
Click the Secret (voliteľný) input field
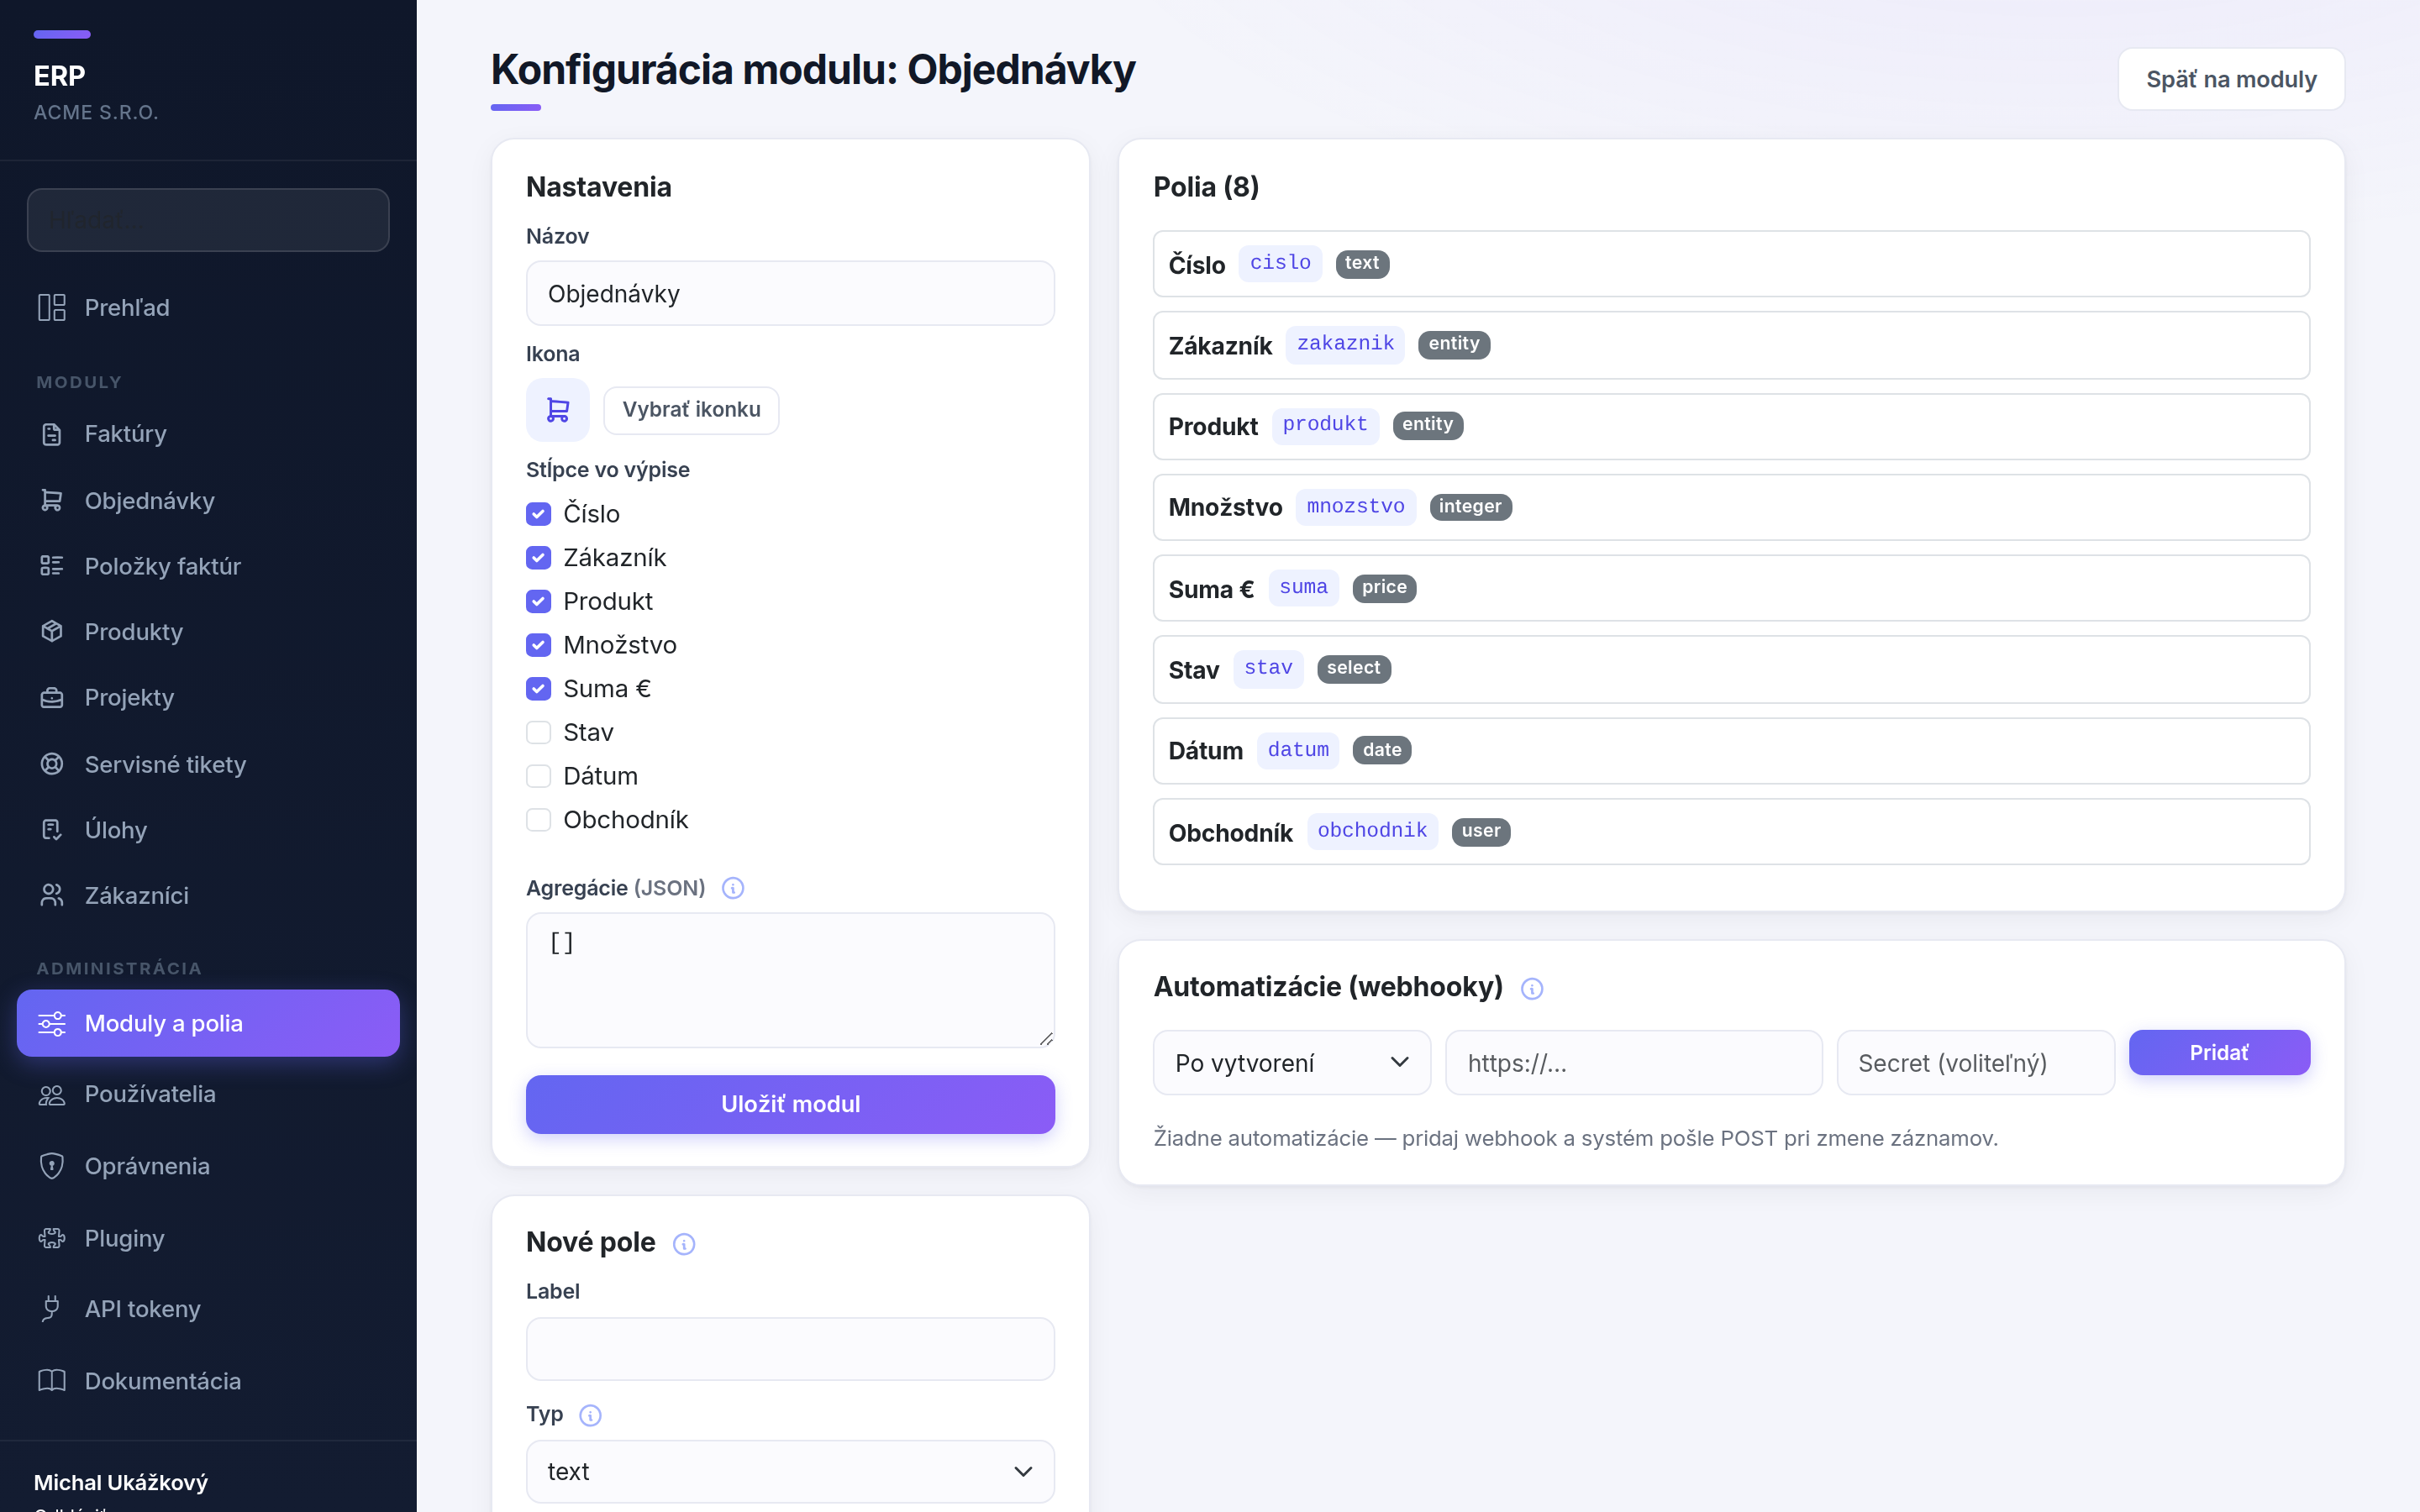(1976, 1063)
